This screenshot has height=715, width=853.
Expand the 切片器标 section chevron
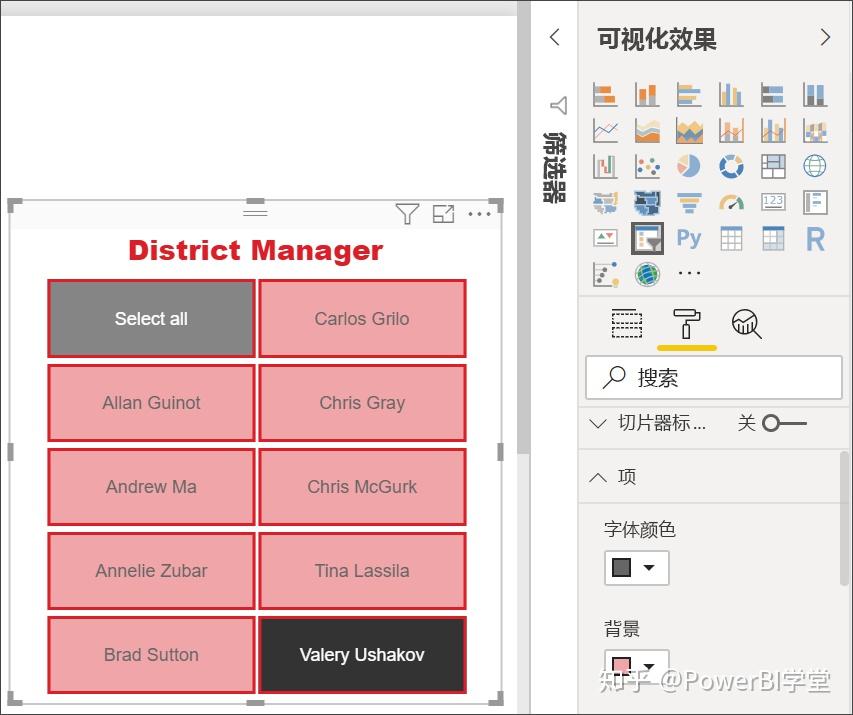(x=598, y=423)
